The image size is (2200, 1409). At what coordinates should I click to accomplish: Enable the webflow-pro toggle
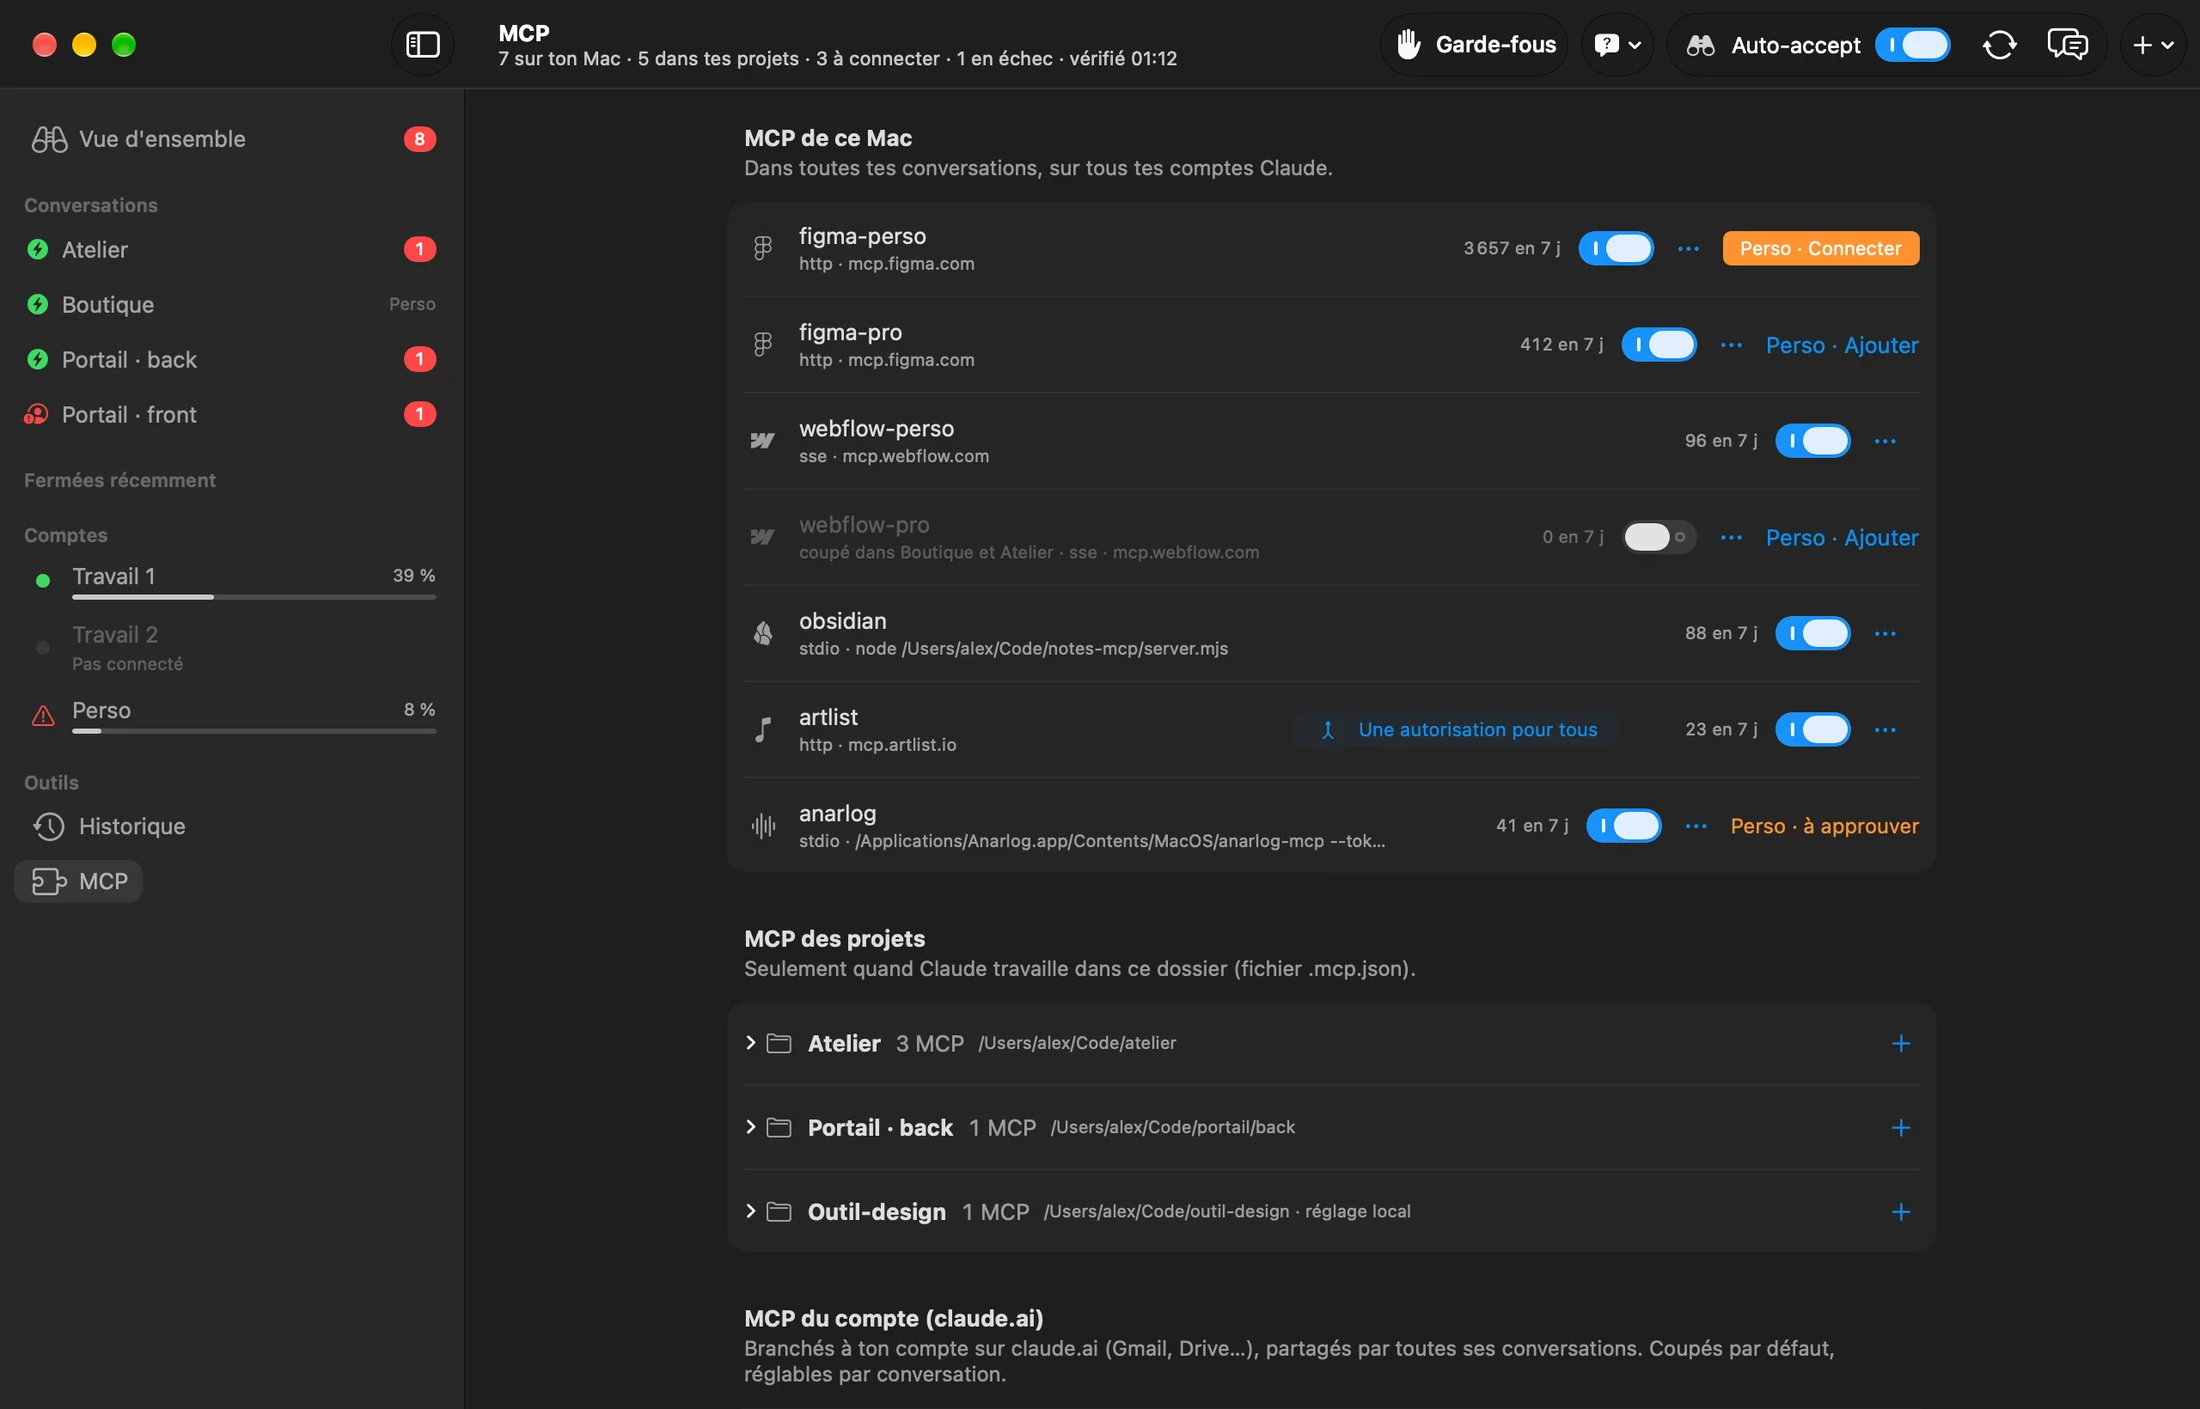(x=1658, y=537)
